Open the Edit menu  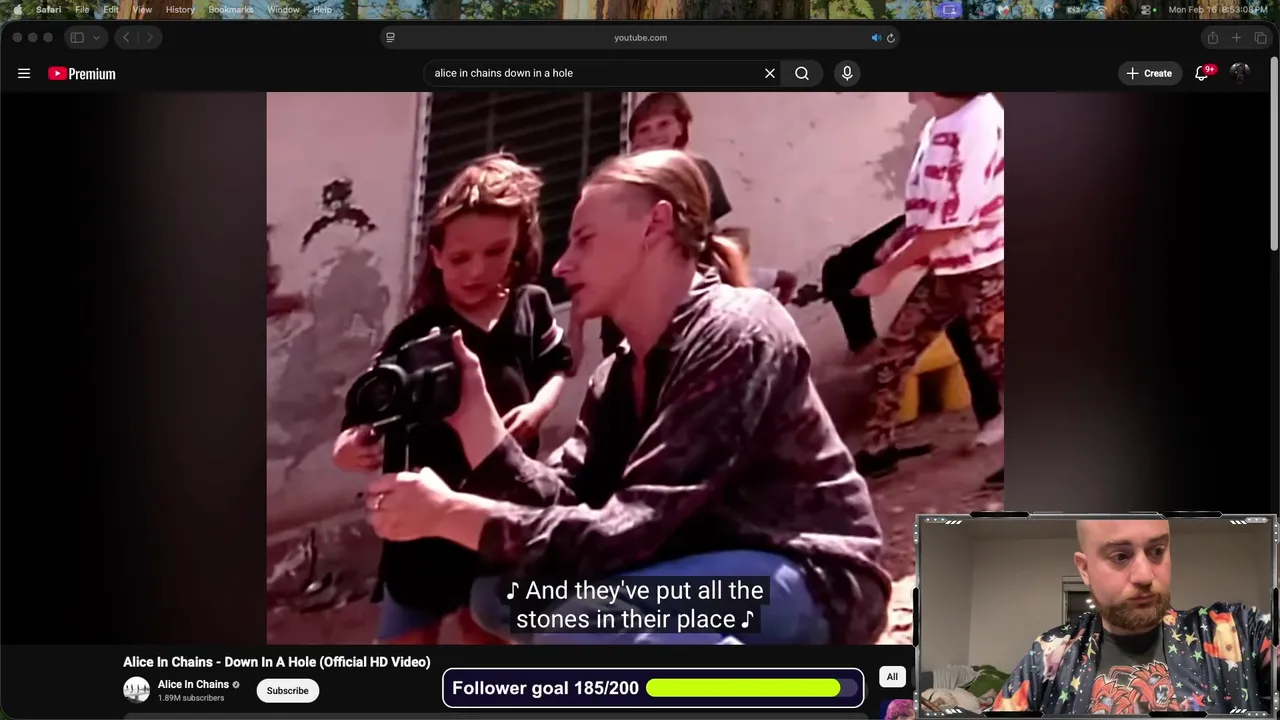pyautogui.click(x=111, y=9)
